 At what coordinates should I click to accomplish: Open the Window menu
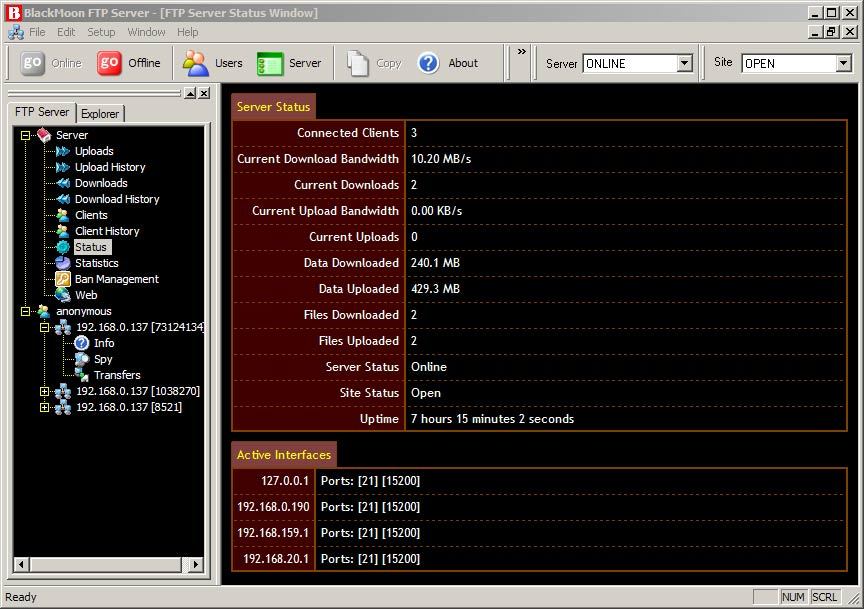point(146,32)
